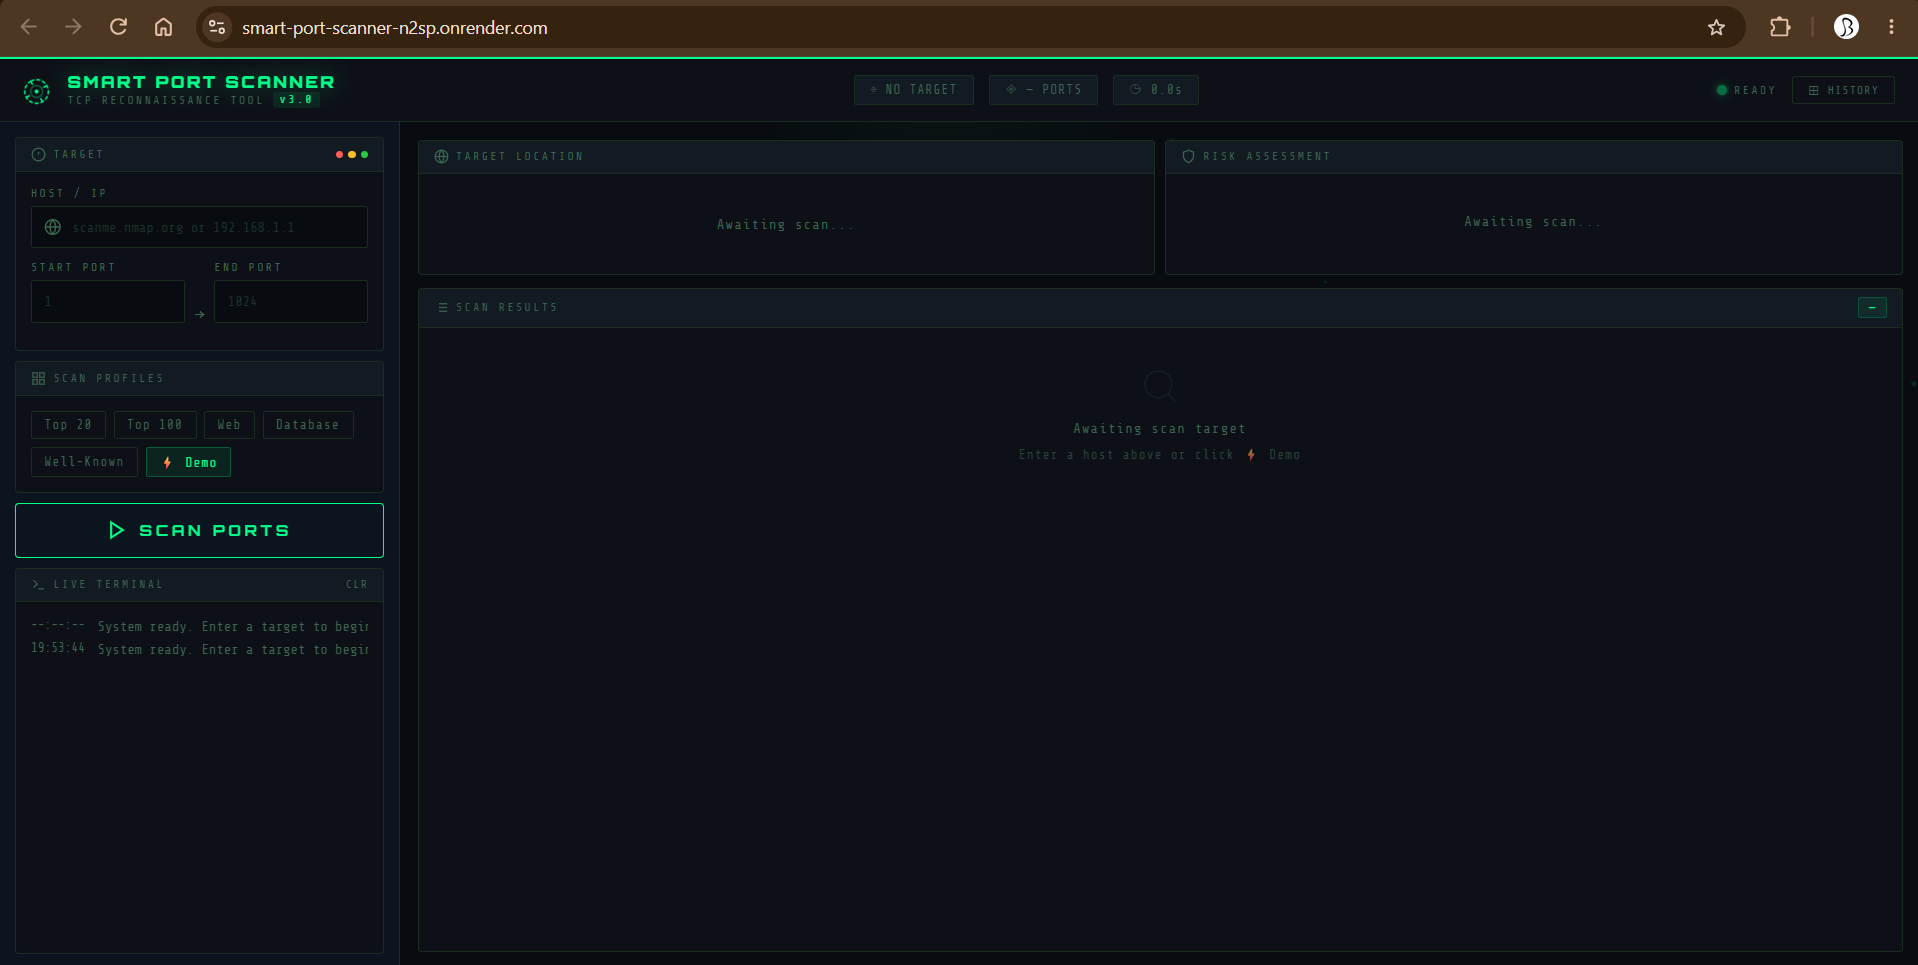Click the Scan Profiles grid icon

click(38, 378)
